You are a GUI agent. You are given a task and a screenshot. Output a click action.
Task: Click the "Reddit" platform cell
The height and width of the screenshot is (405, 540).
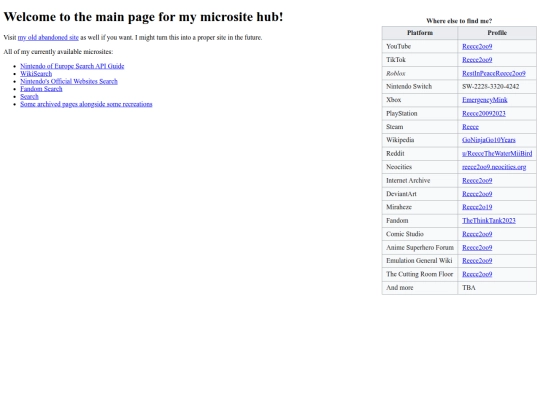[420, 153]
